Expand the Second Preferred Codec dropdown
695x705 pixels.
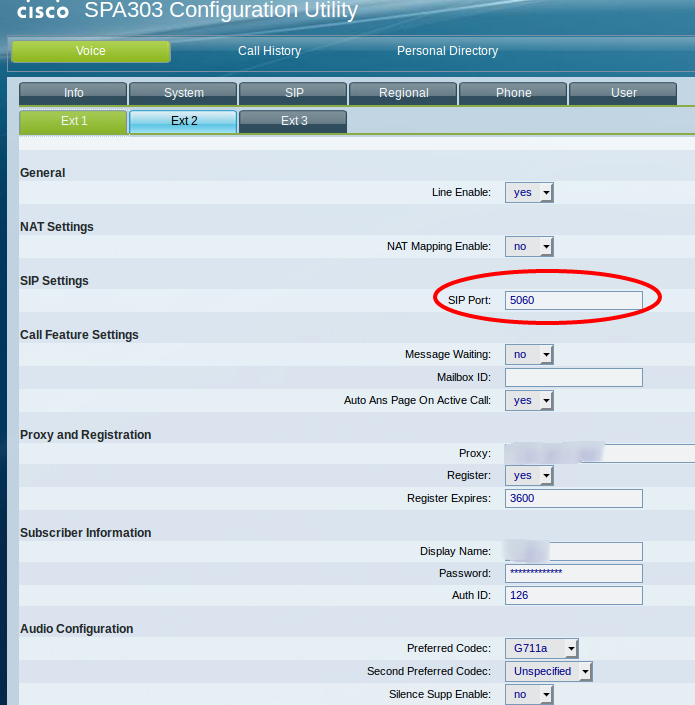coord(548,671)
